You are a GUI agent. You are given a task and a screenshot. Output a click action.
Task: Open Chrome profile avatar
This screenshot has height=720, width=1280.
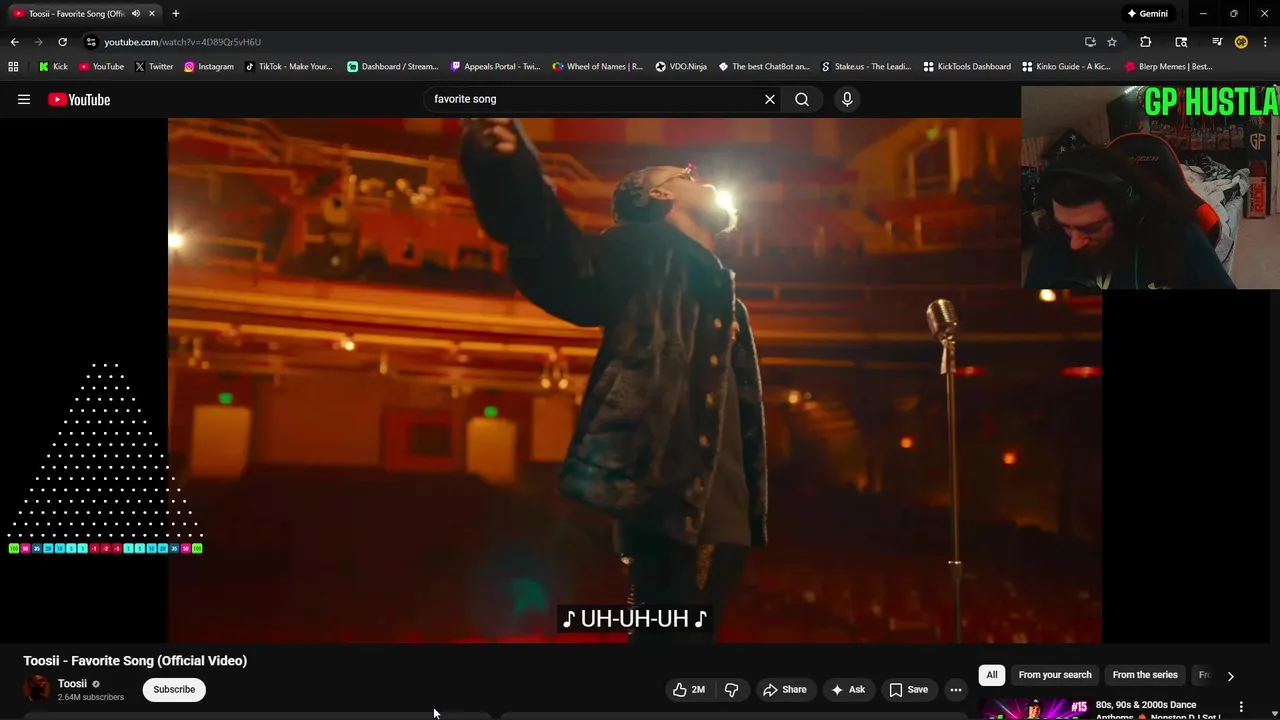[1241, 42]
